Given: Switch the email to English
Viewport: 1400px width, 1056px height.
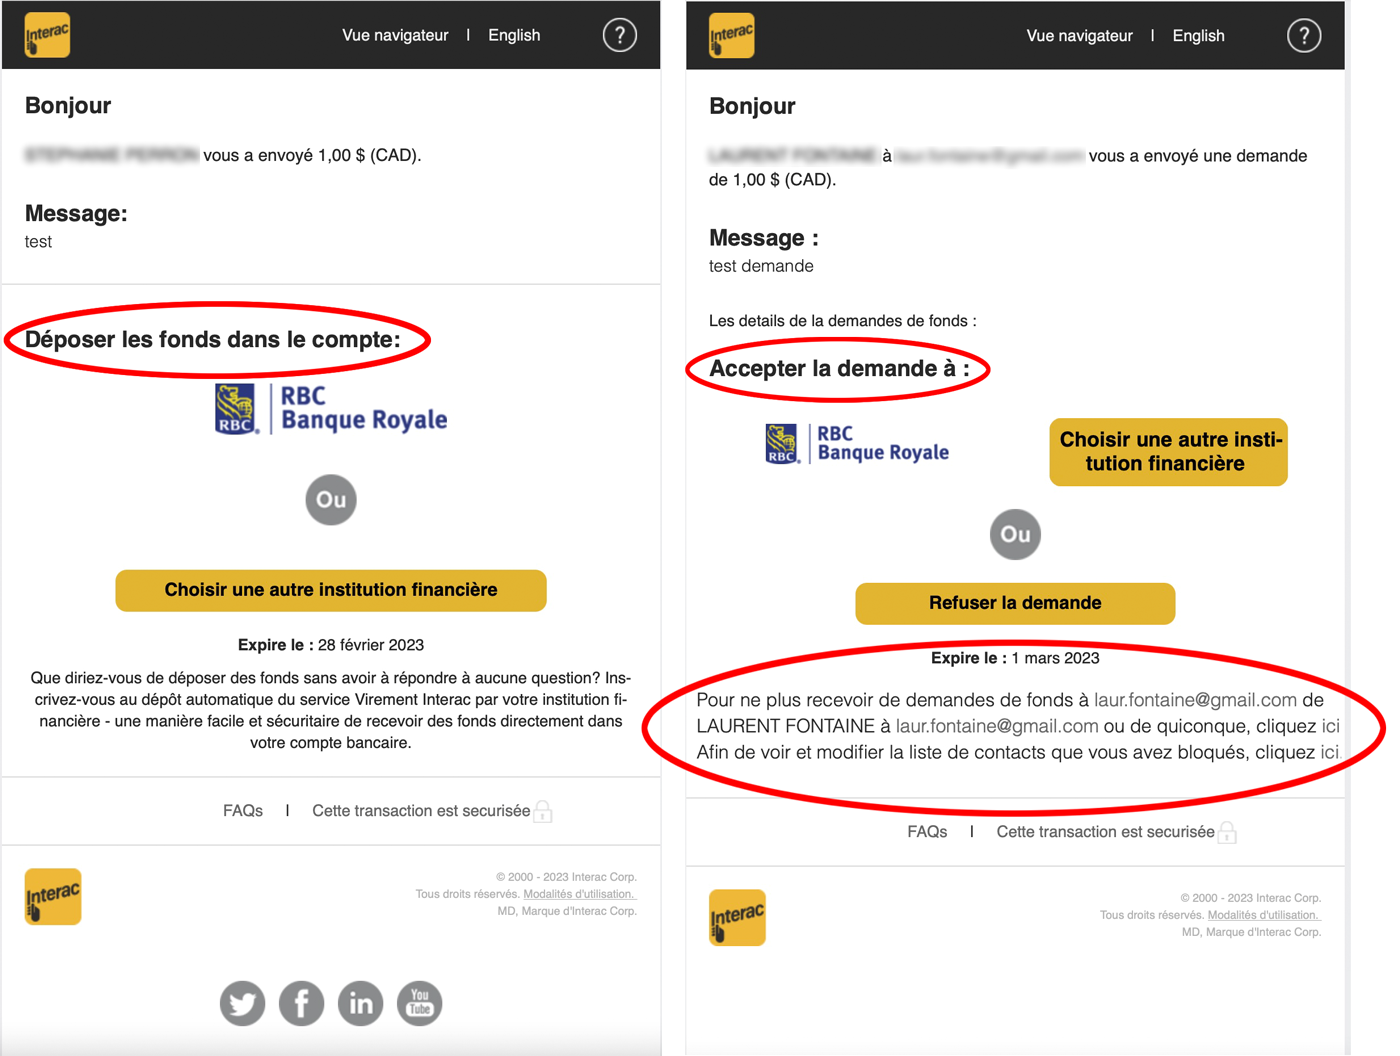Looking at the screenshot, I should (x=514, y=34).
